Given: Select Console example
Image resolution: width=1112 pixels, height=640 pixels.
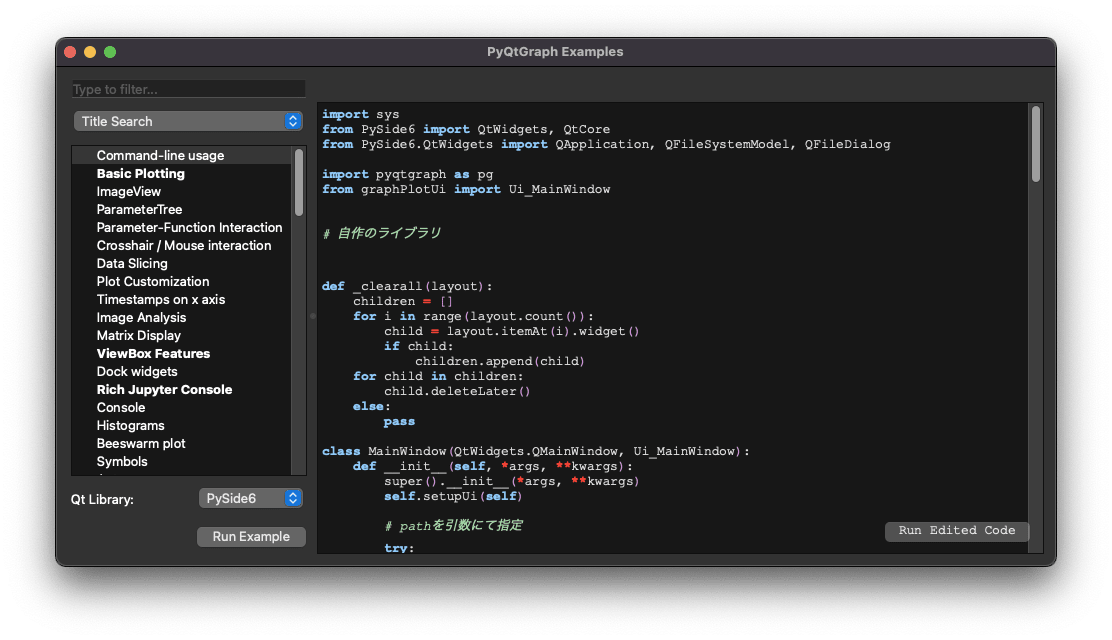Looking at the screenshot, I should [182, 407].
